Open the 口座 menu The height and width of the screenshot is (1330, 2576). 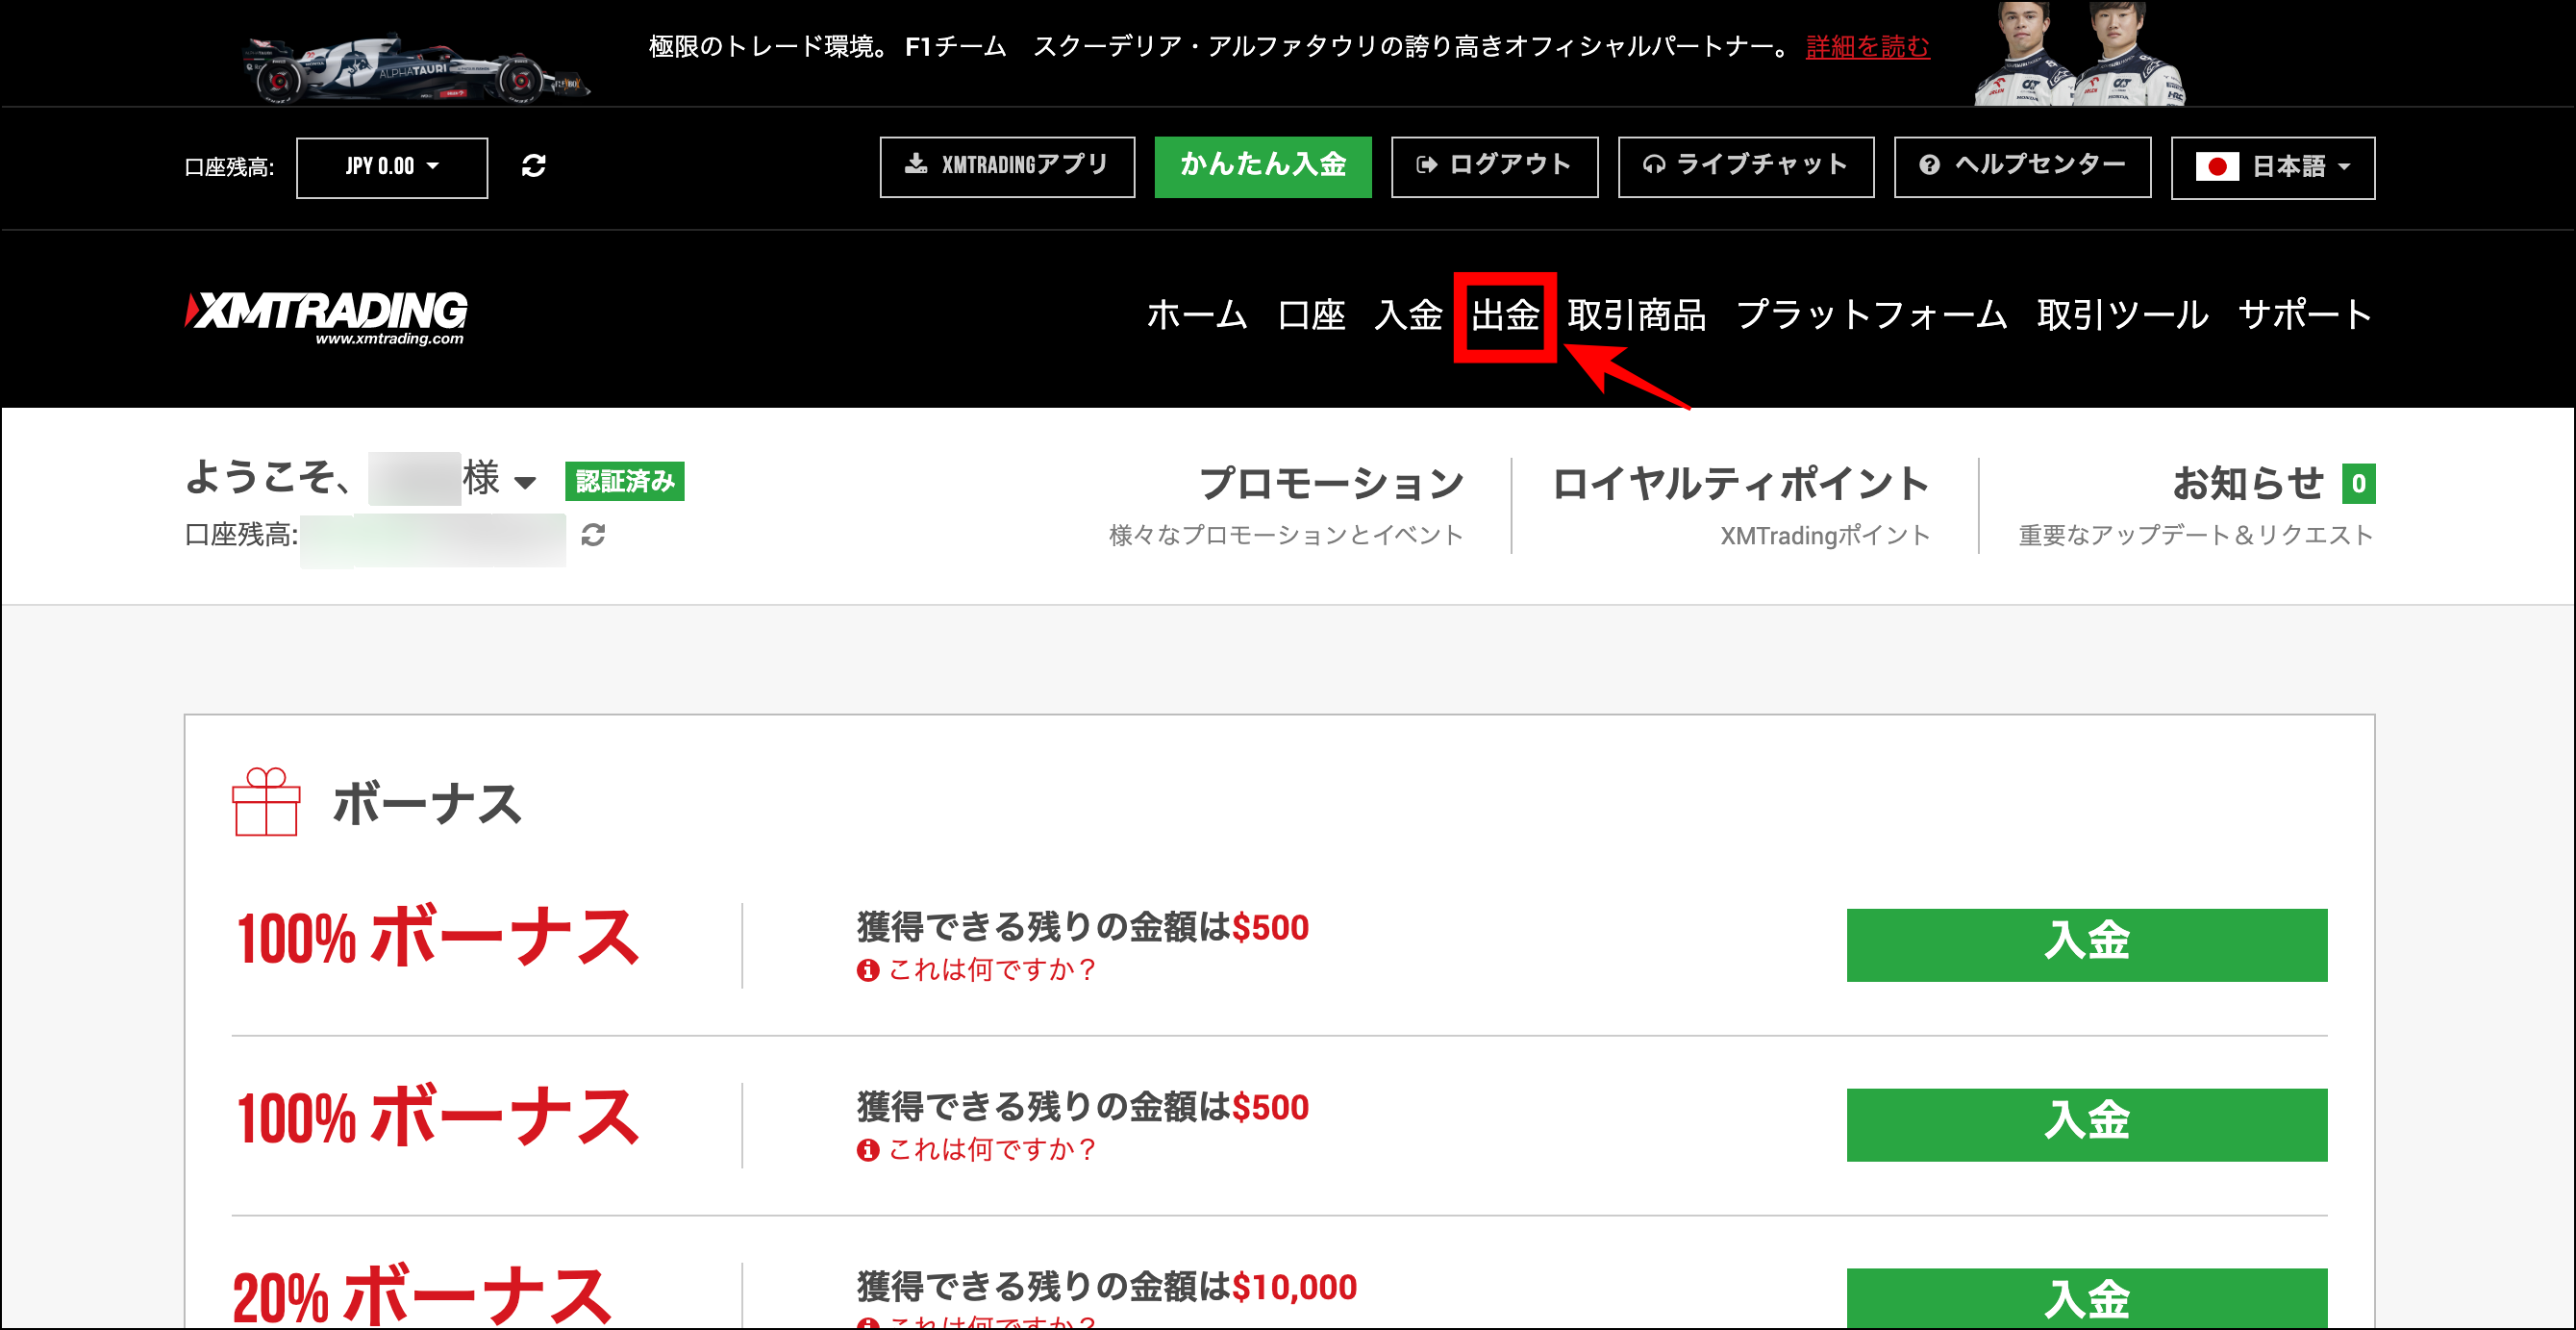1311,315
